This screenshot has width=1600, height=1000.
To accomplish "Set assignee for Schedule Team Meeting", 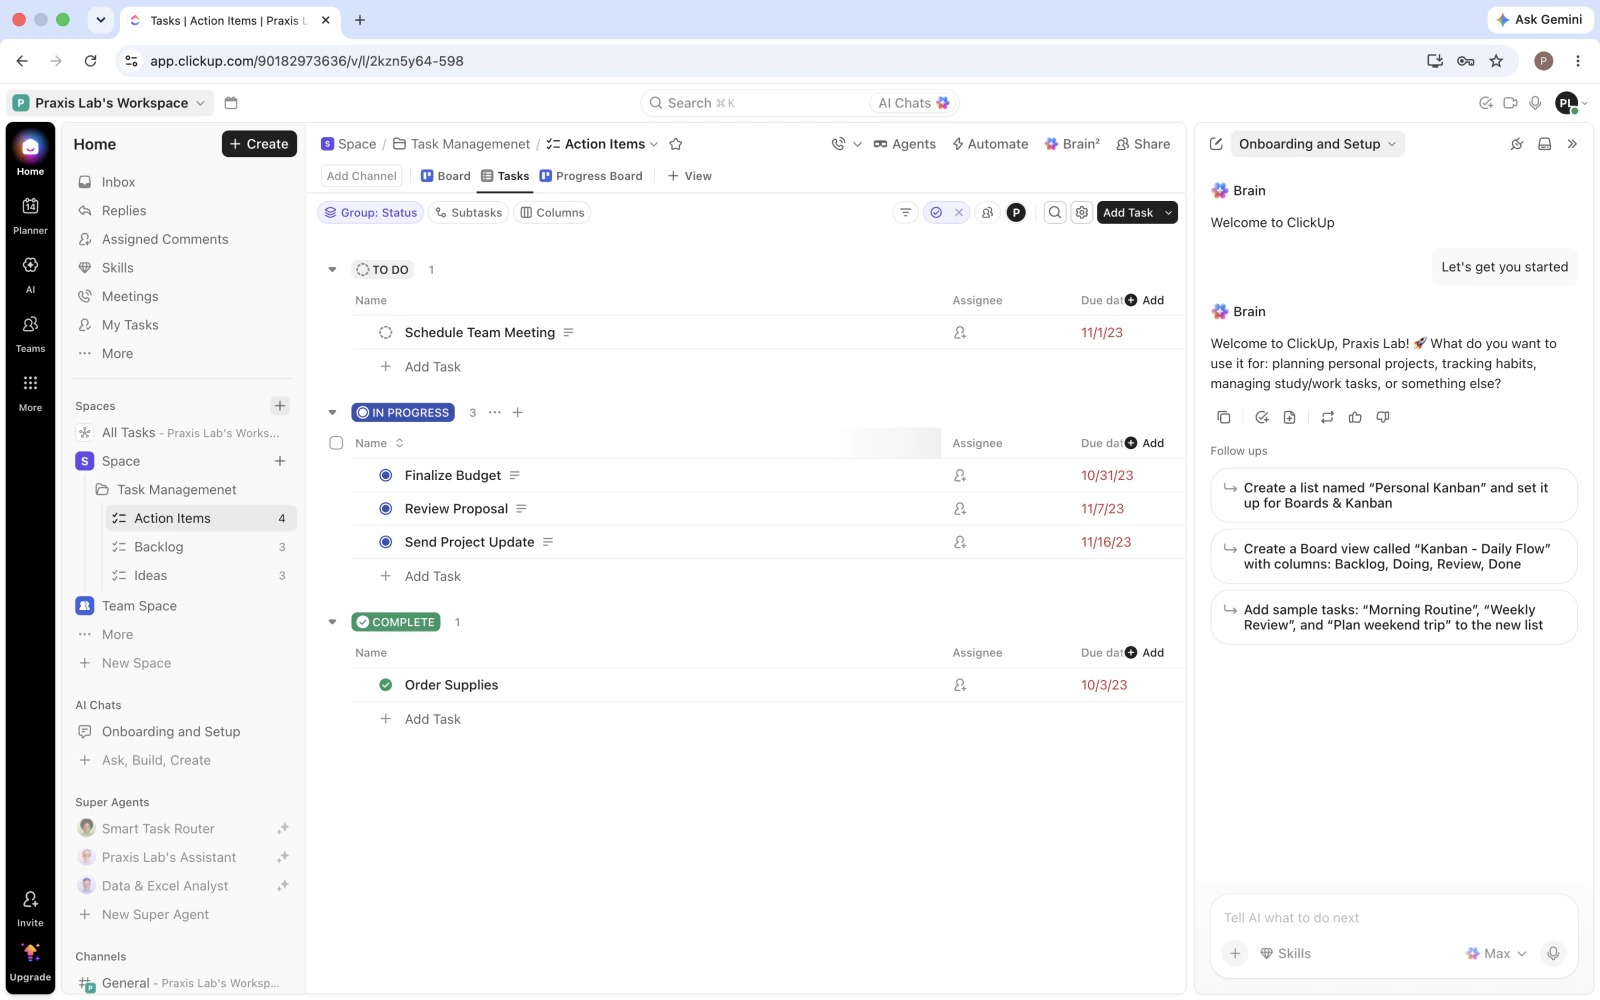I will (x=960, y=332).
